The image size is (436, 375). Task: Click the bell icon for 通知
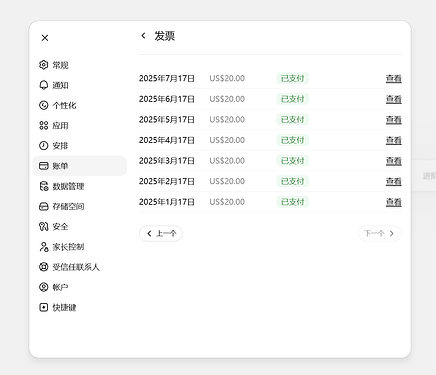pos(44,85)
